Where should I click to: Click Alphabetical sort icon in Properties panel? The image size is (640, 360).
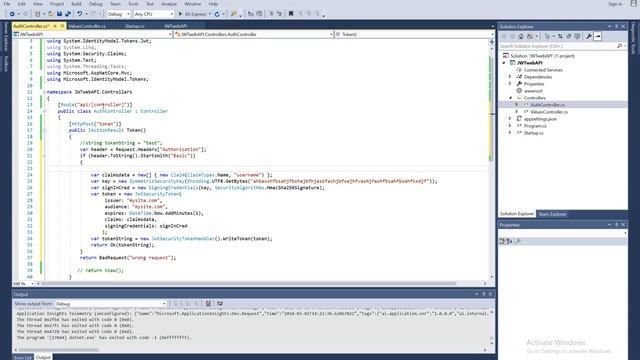point(510,241)
